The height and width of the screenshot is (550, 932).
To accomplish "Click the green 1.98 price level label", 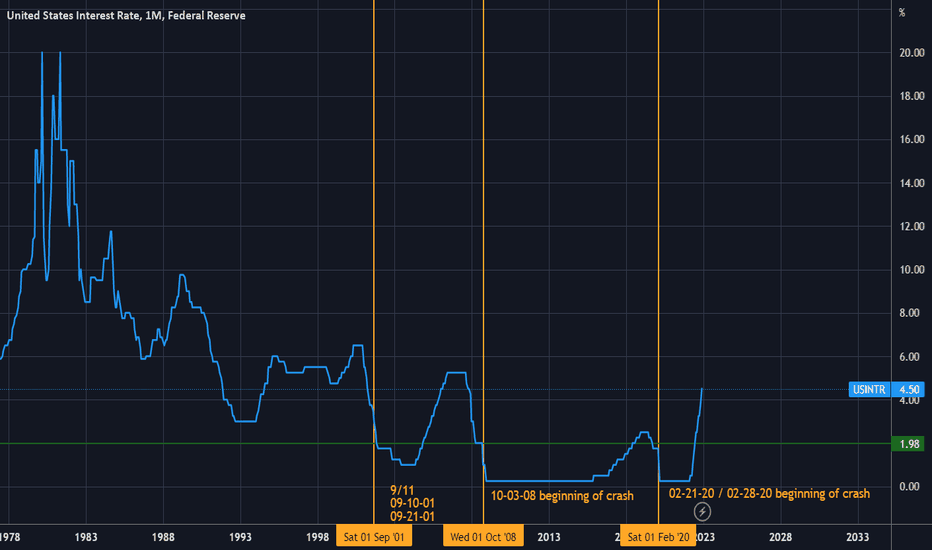I will (x=909, y=444).
